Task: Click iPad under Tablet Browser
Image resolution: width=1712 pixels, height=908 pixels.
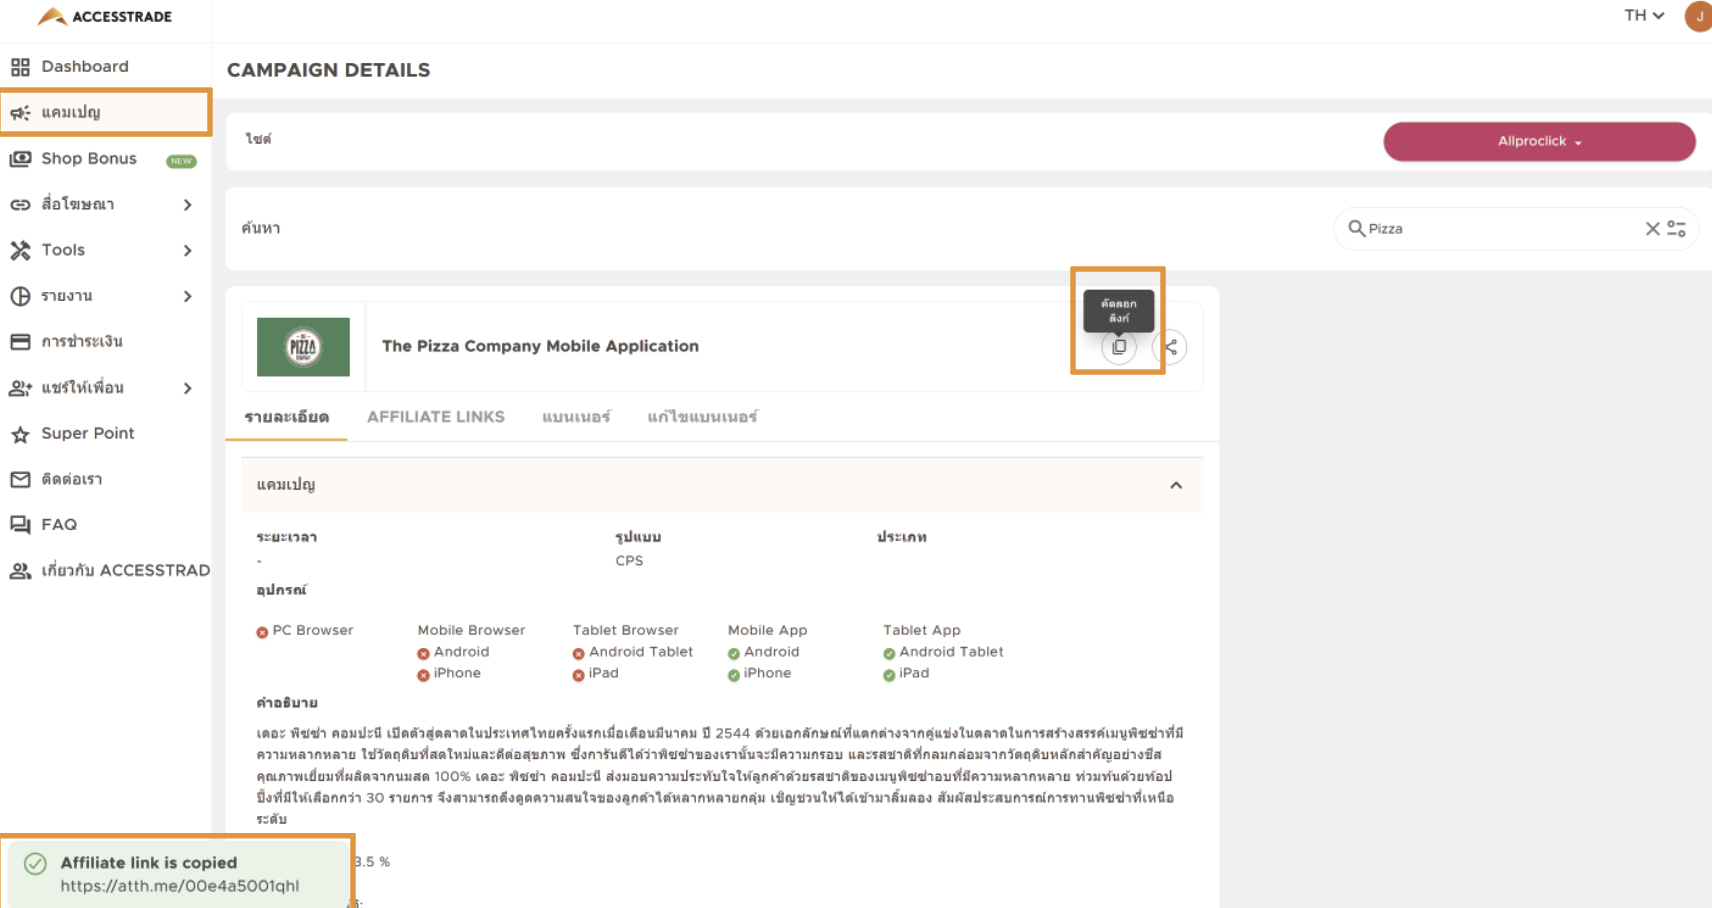Action: [x=603, y=673]
